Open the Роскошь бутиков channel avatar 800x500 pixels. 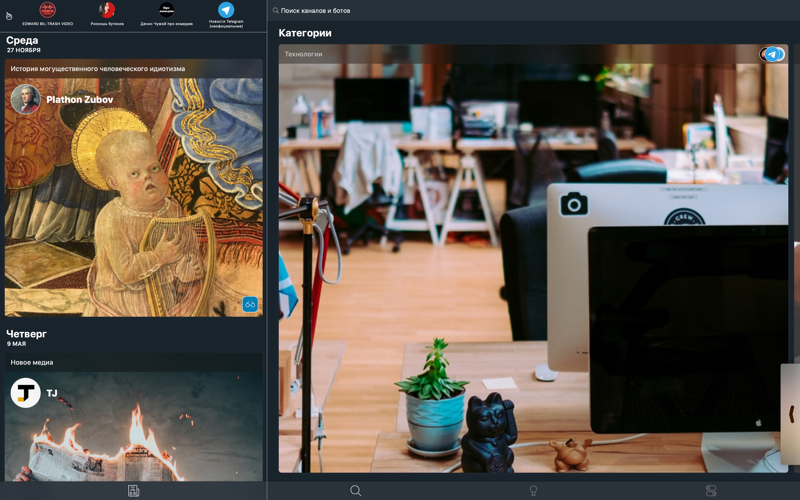click(x=107, y=11)
